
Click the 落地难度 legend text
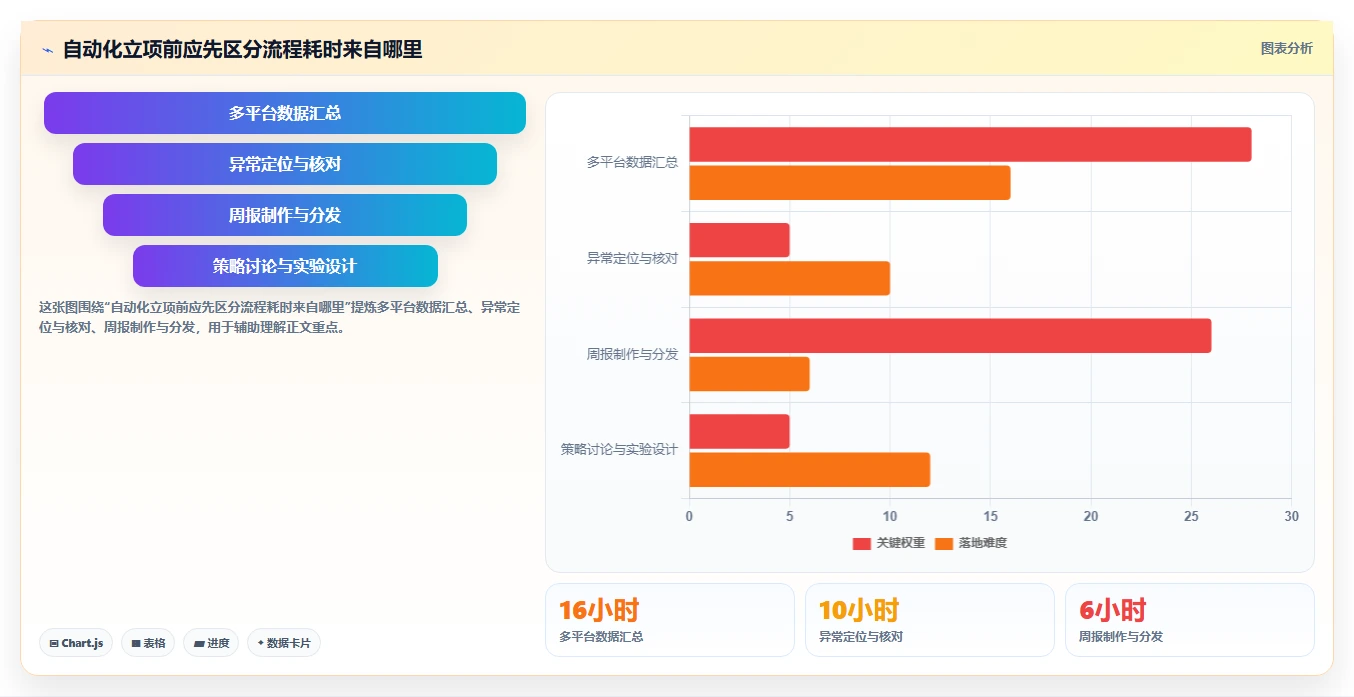point(983,543)
